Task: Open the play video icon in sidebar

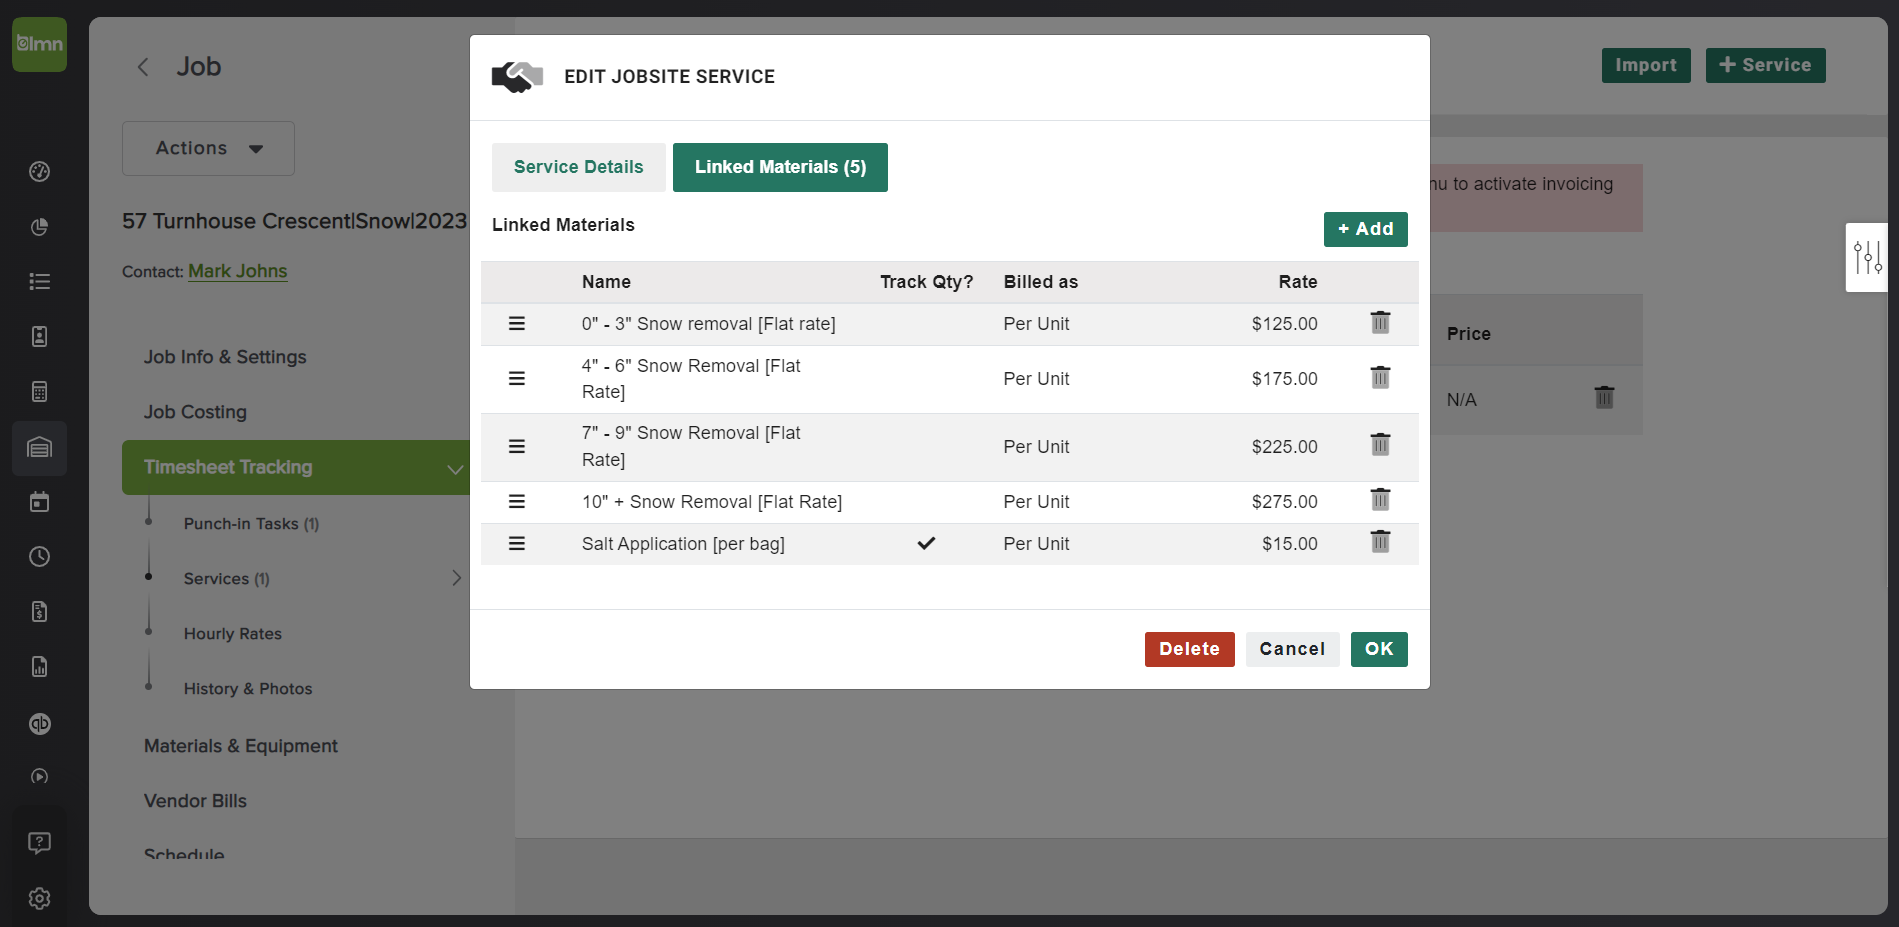Action: (x=40, y=776)
